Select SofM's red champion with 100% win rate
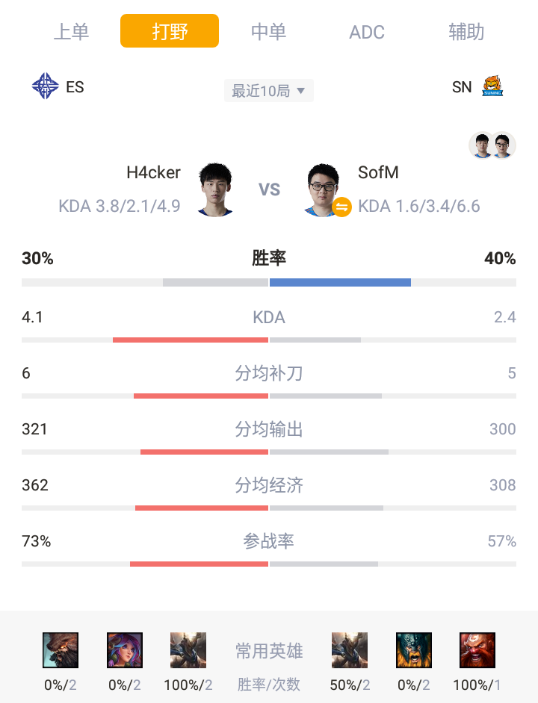Viewport: 538px width, 703px height. pyautogui.click(x=477, y=650)
